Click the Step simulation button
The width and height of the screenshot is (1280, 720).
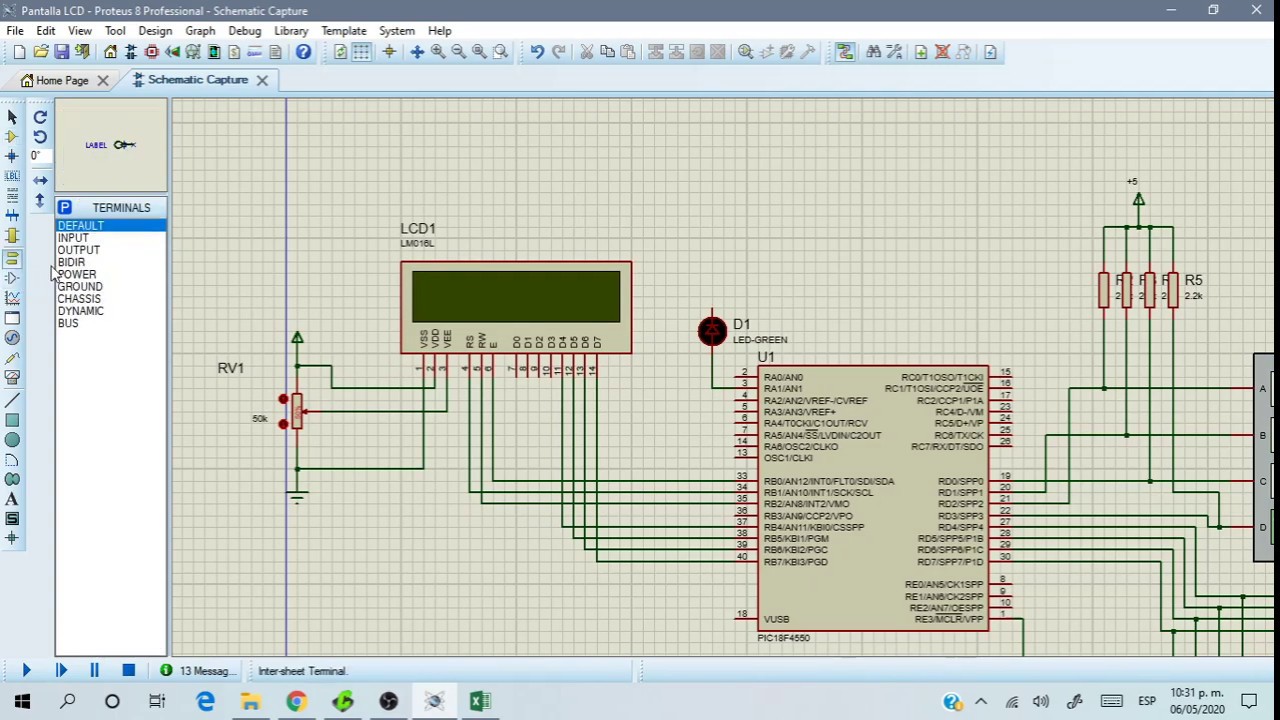[61, 671]
